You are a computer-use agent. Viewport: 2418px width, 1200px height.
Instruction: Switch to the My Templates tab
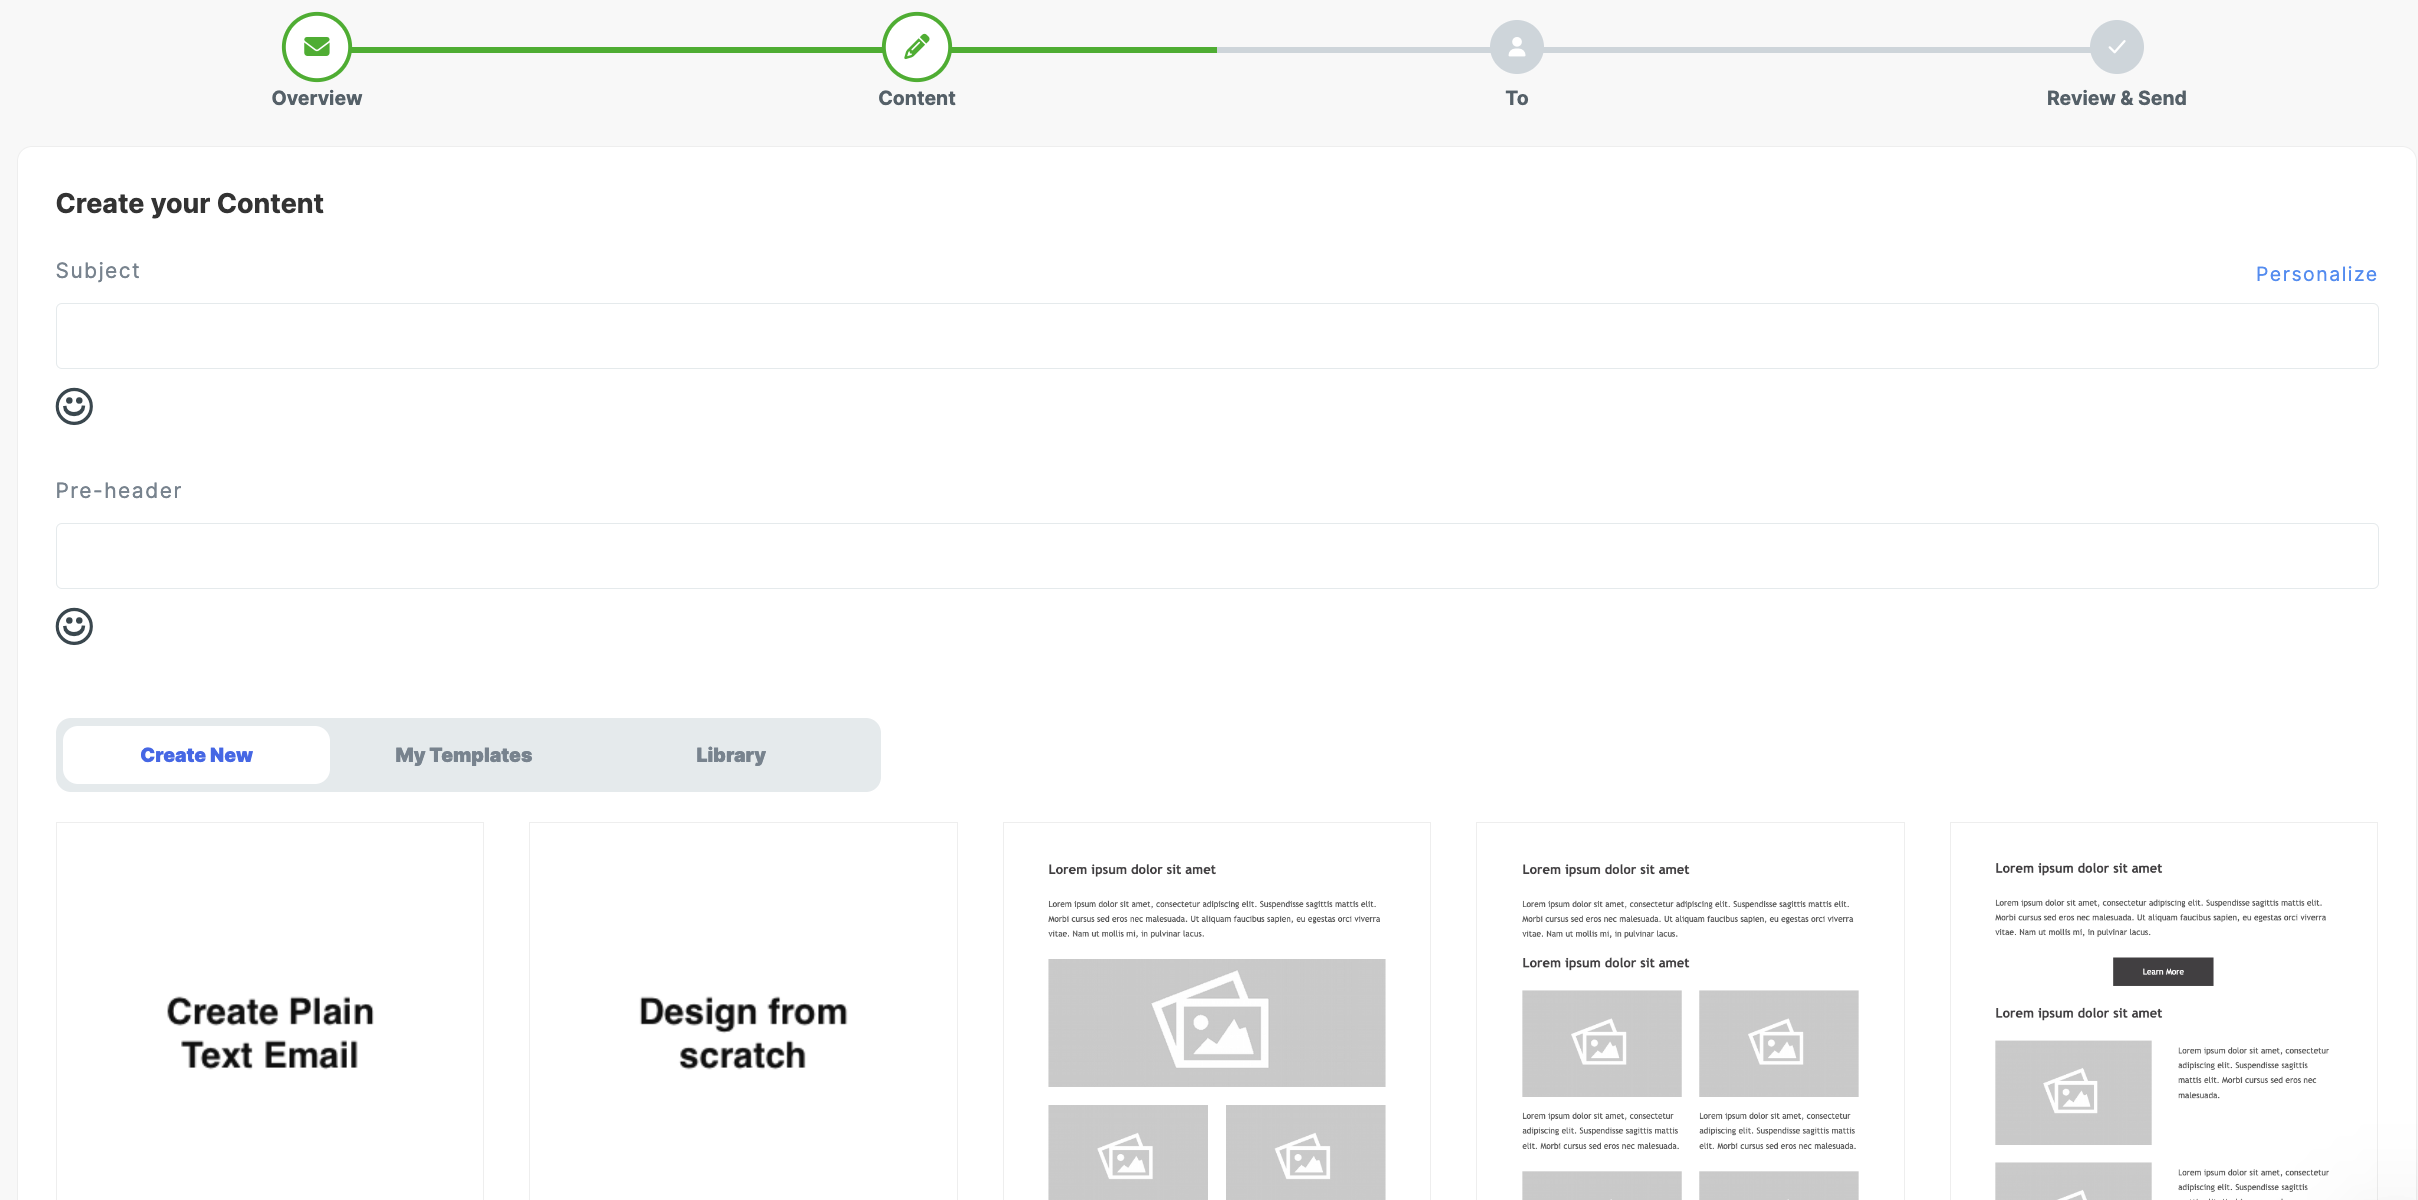[x=463, y=755]
